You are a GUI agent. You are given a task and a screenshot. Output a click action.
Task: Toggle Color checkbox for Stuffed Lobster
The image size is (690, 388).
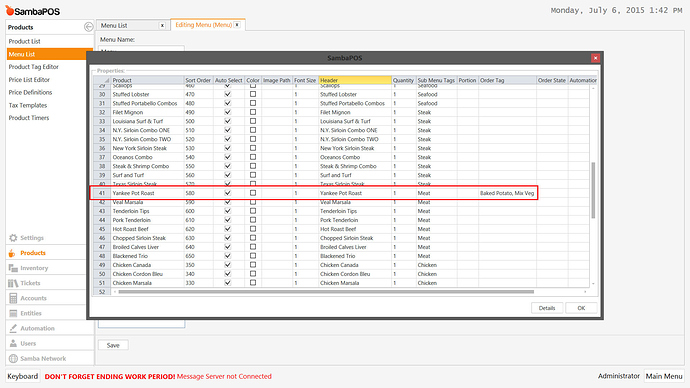tap(253, 94)
